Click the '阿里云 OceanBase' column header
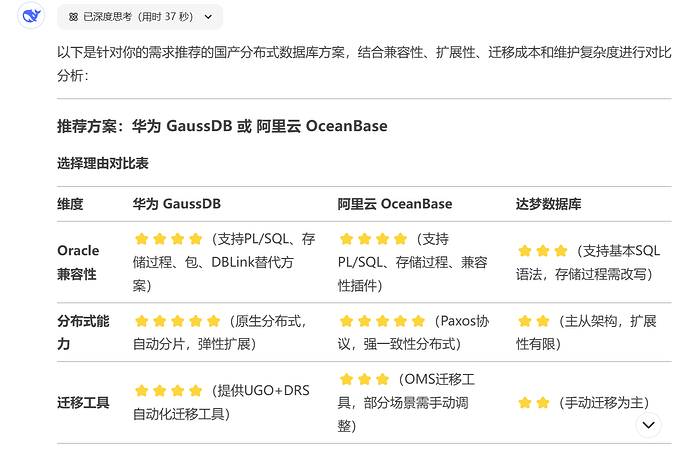Viewport: 690px width, 449px height. 395,204
